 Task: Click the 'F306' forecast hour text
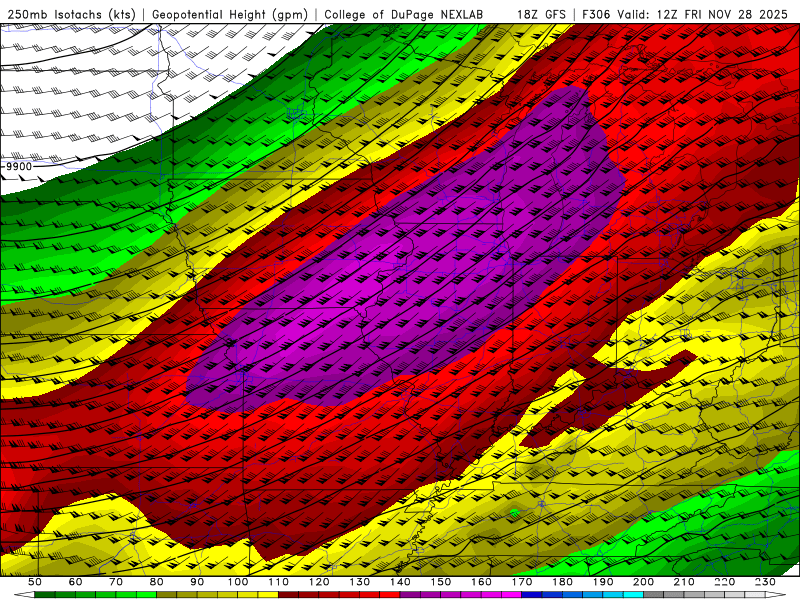tap(596, 14)
